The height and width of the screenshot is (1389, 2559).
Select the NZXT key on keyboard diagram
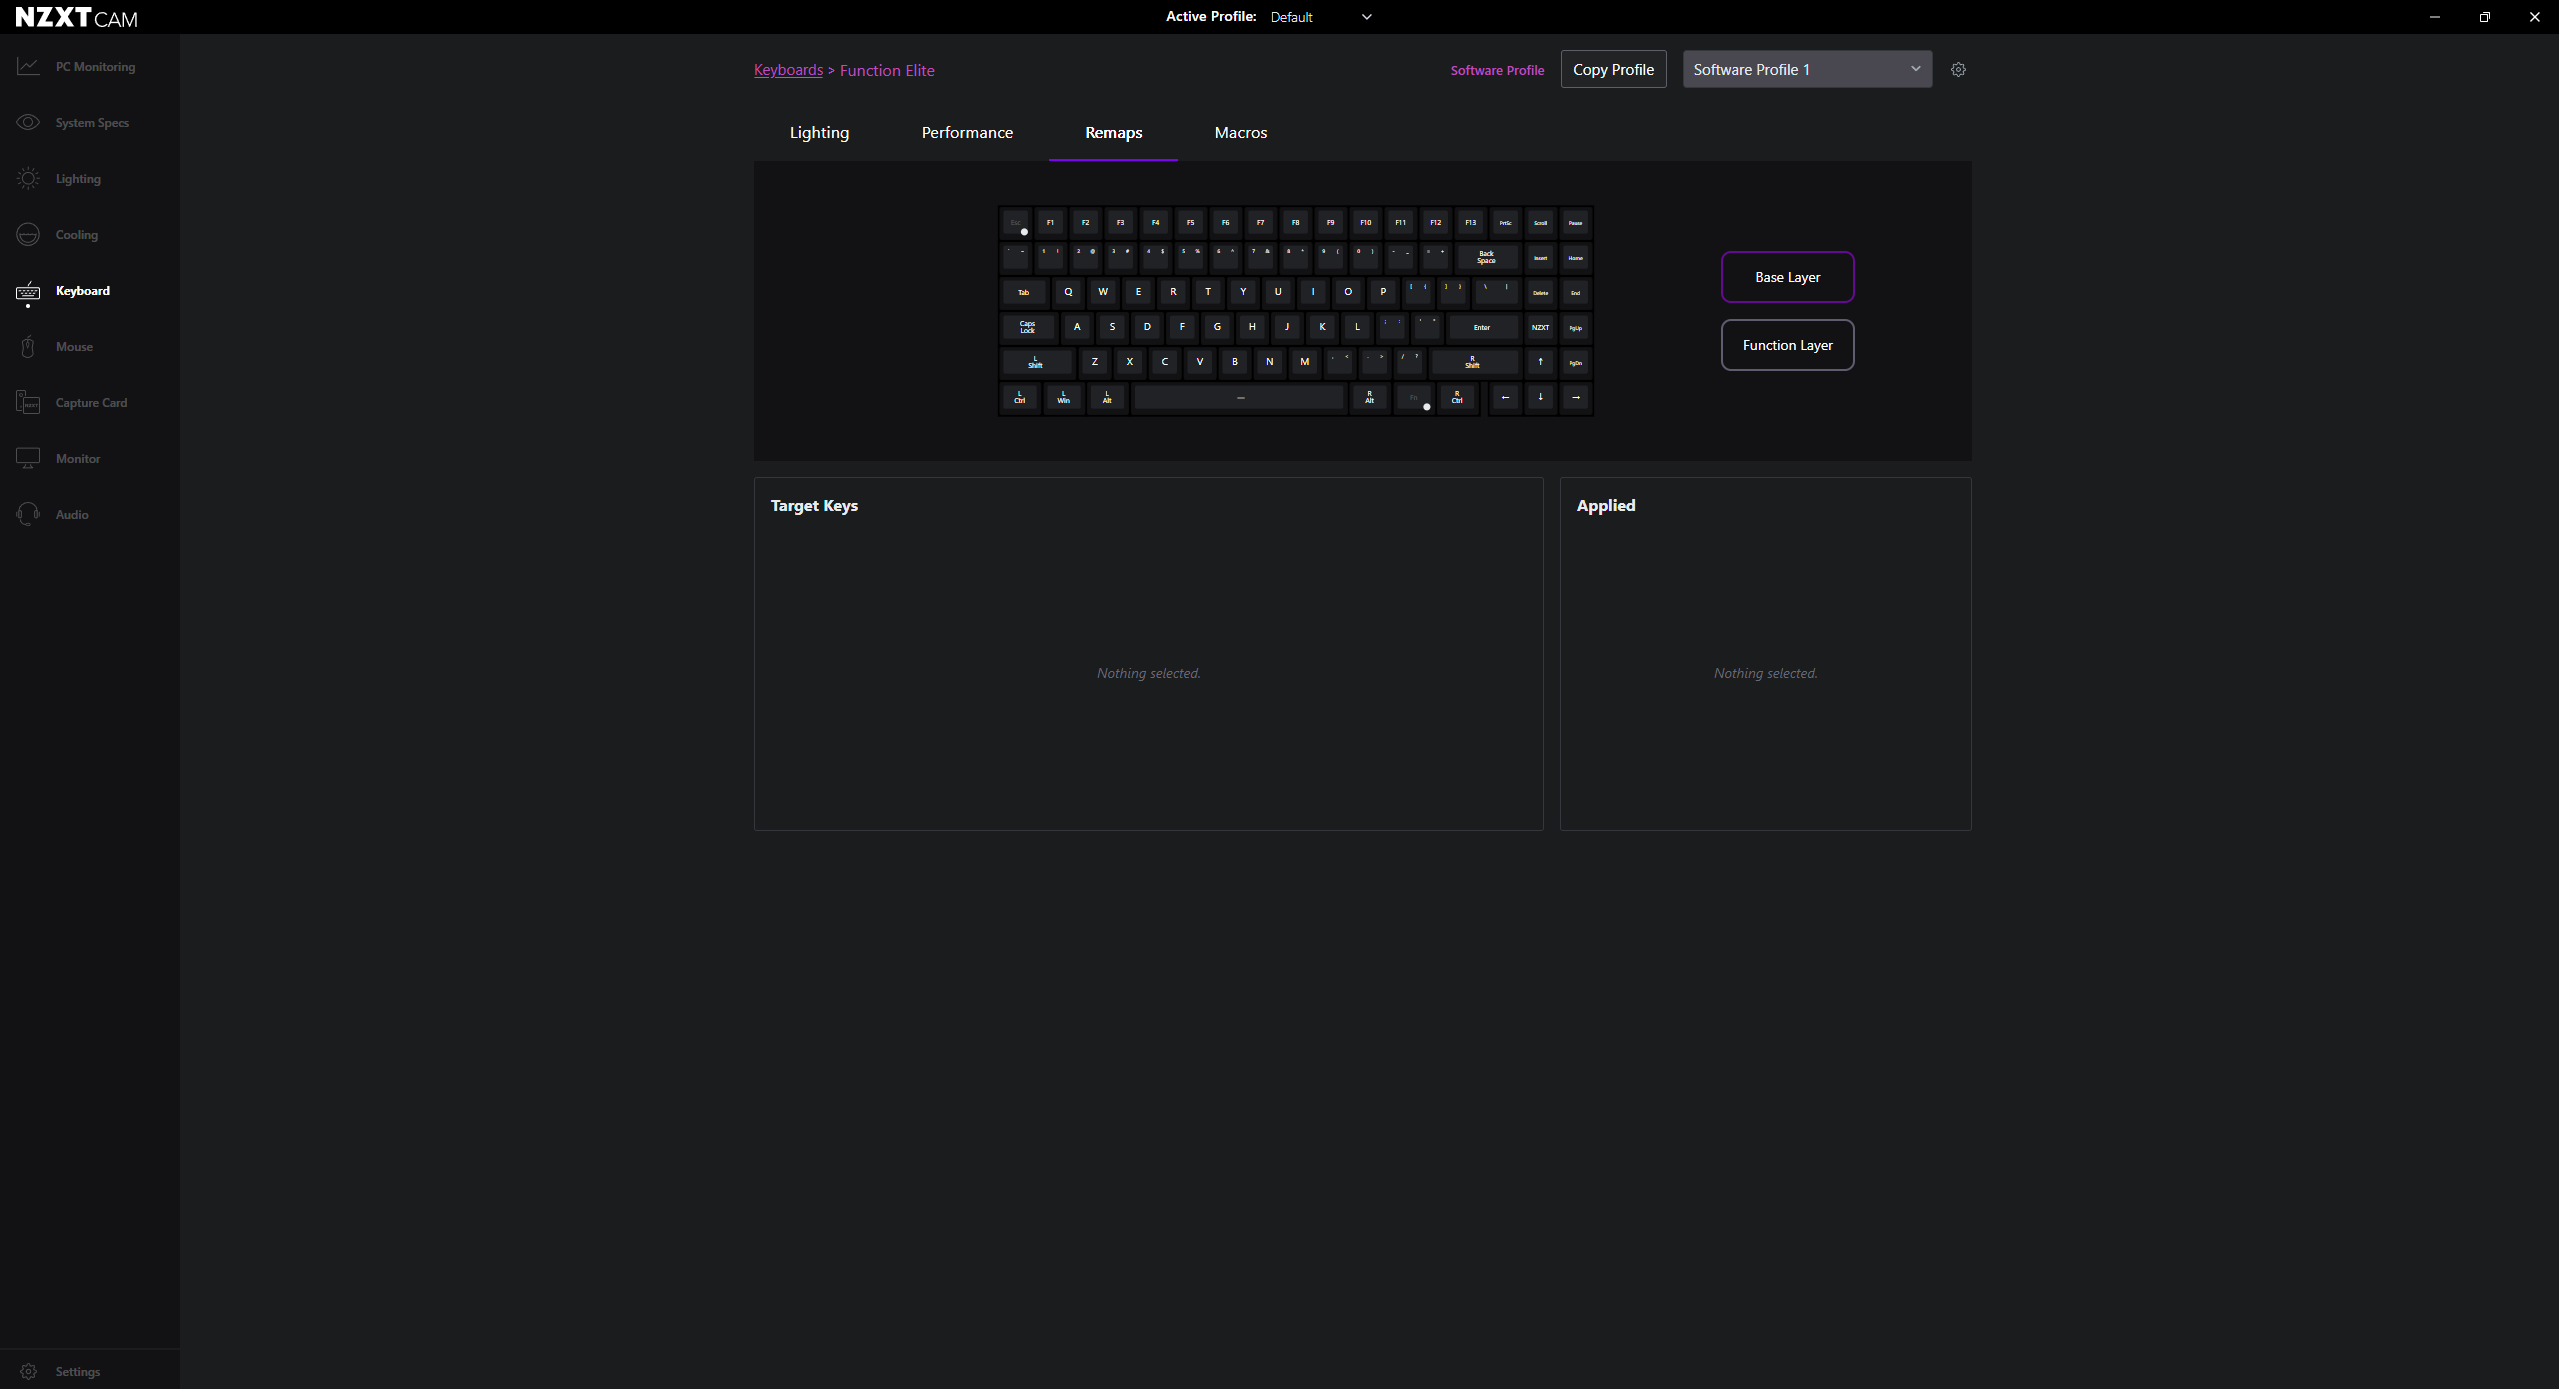(1540, 327)
